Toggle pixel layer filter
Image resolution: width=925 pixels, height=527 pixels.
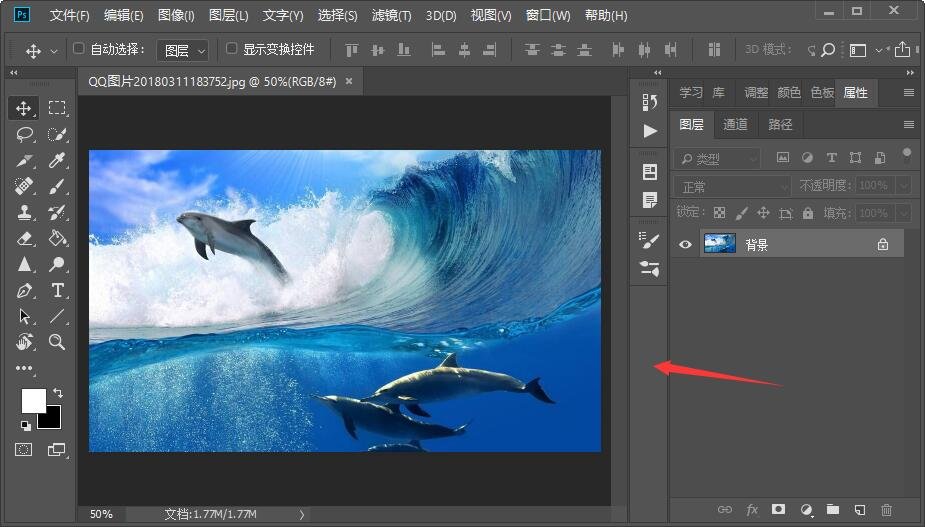point(783,158)
